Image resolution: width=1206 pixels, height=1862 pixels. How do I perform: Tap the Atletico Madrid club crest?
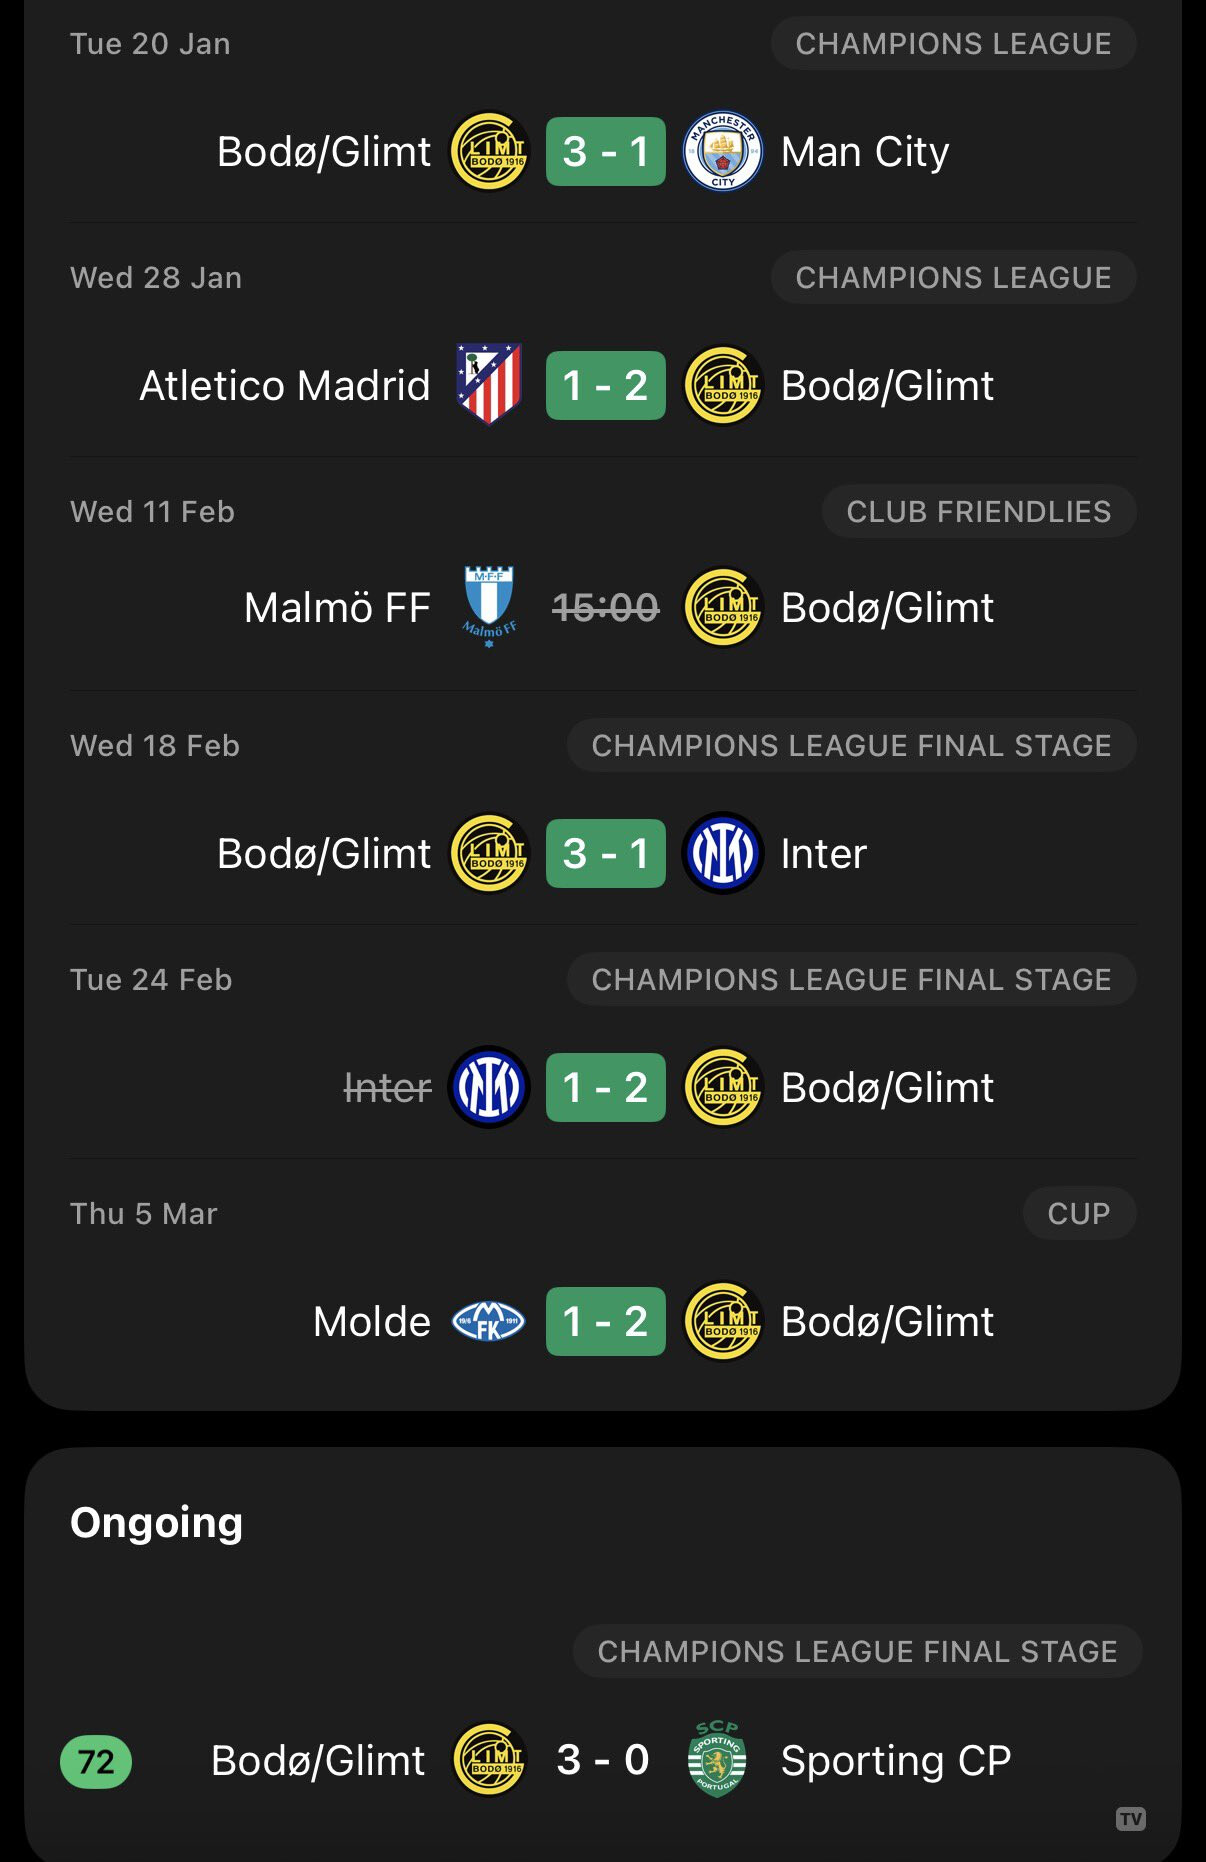click(489, 385)
